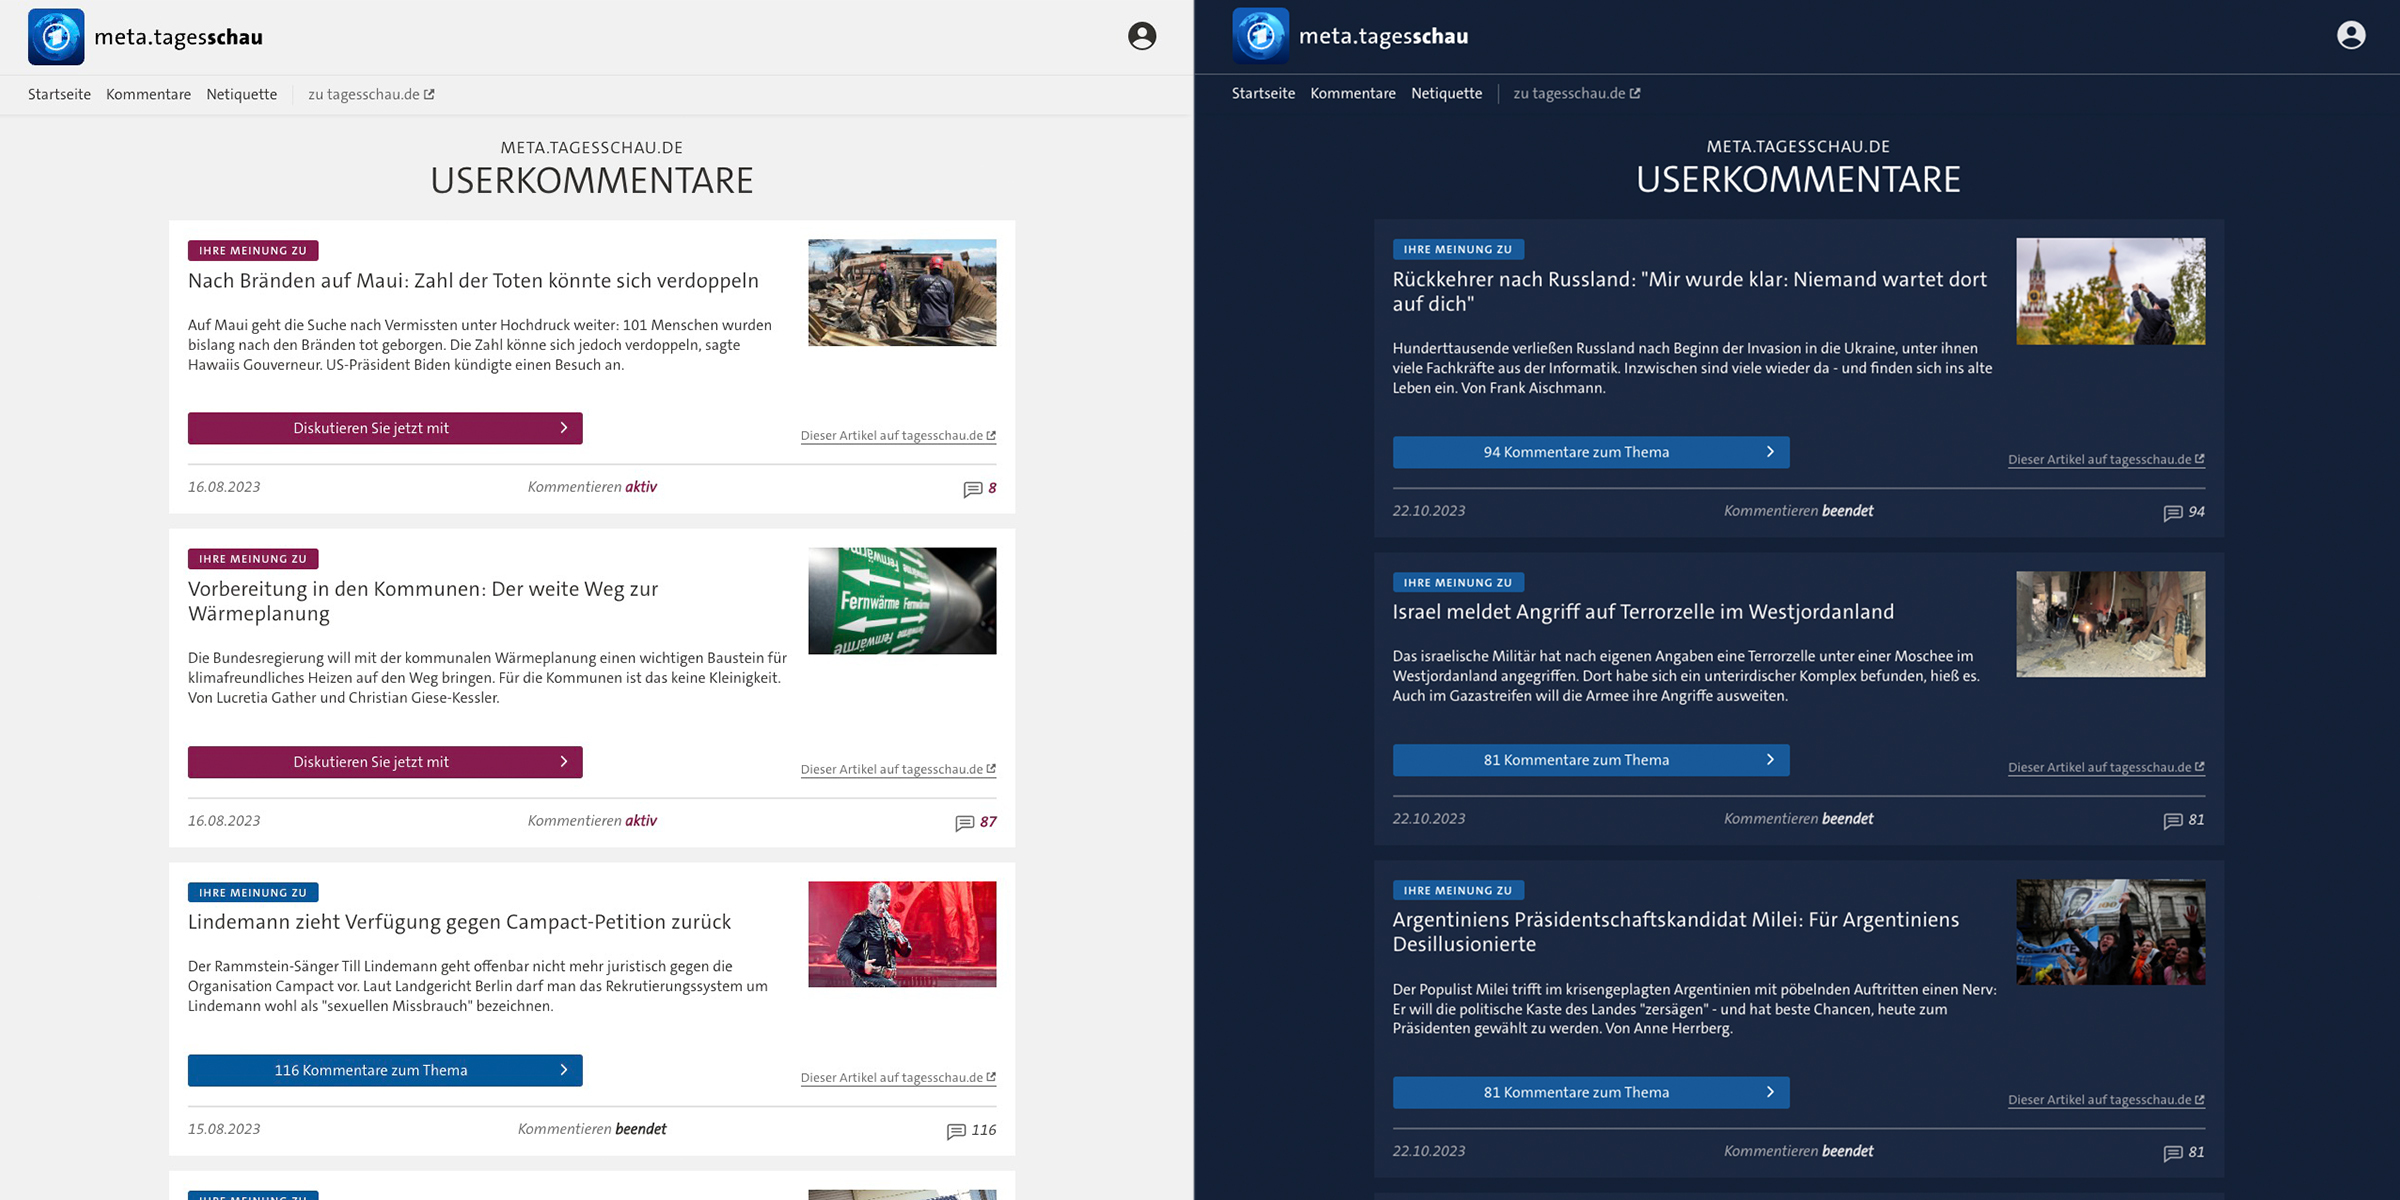Viewport: 2400px width, 1200px height.
Task: Open Netiquette in the dark page nav
Action: click(1446, 93)
